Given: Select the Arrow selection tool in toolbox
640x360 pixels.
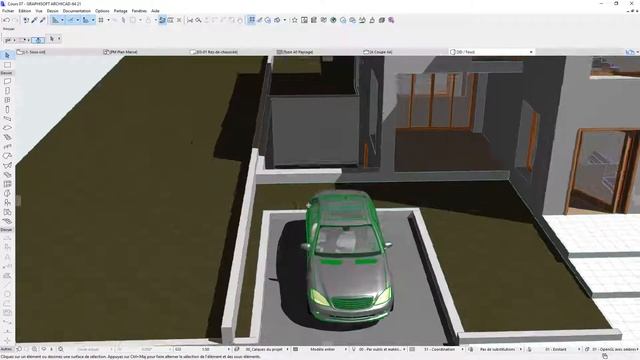Looking at the screenshot, I should (x=7, y=55).
